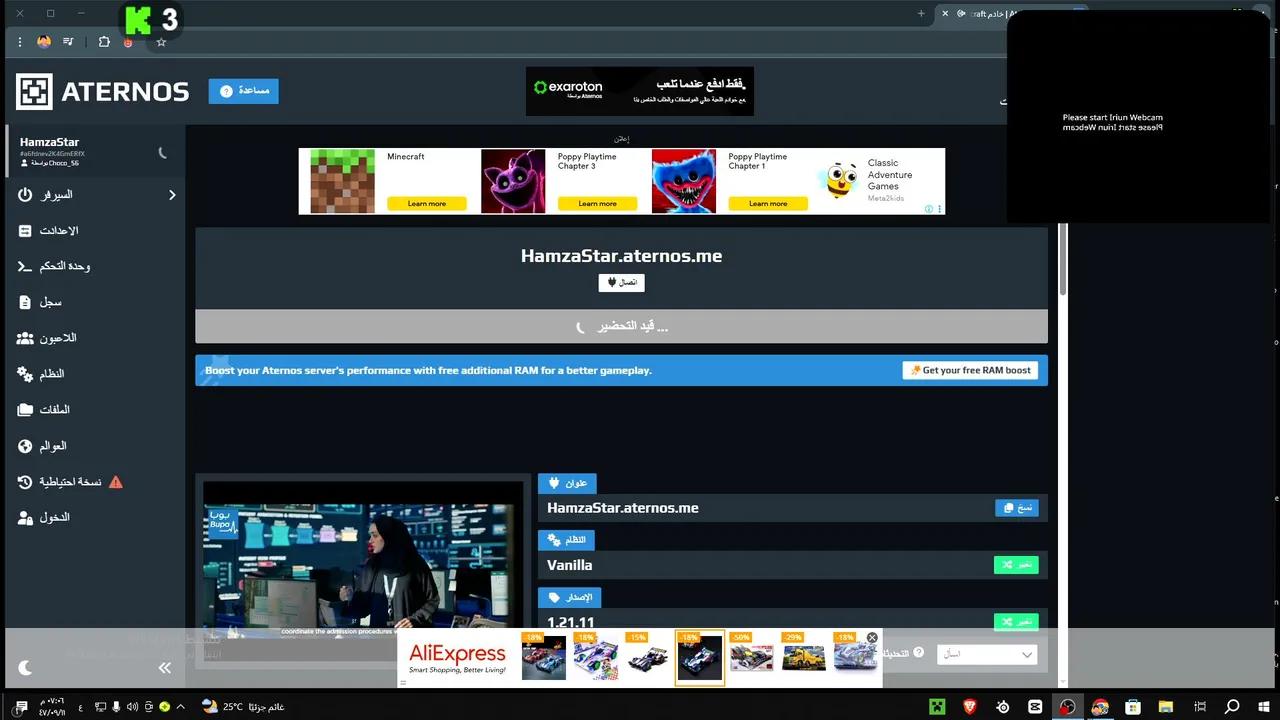Toggle the theme moon at sidebar bottom
Viewport: 1280px width, 720px height.
[26, 667]
